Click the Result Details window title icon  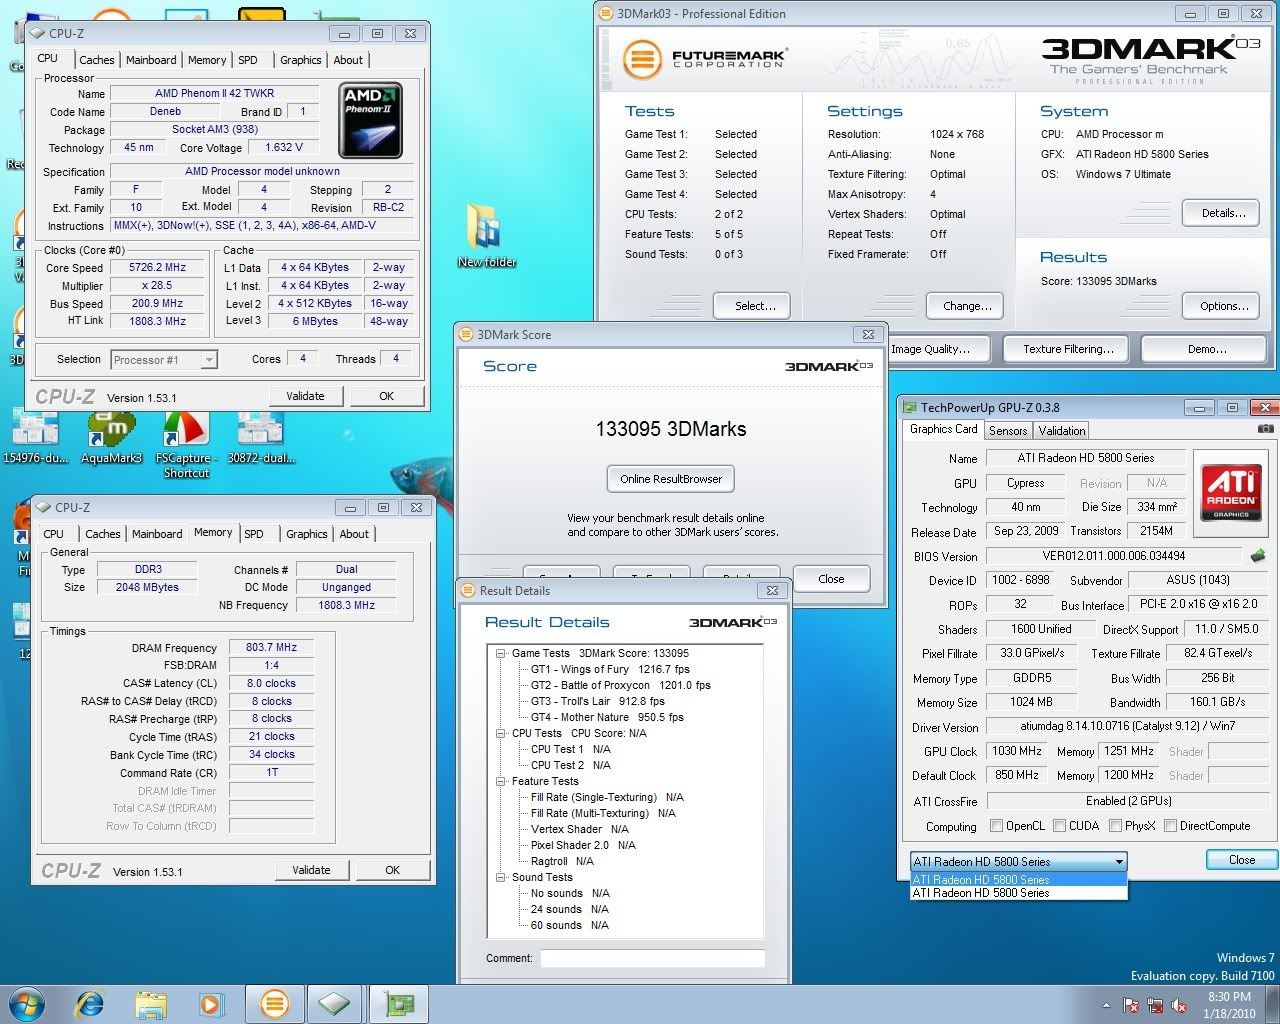468,590
